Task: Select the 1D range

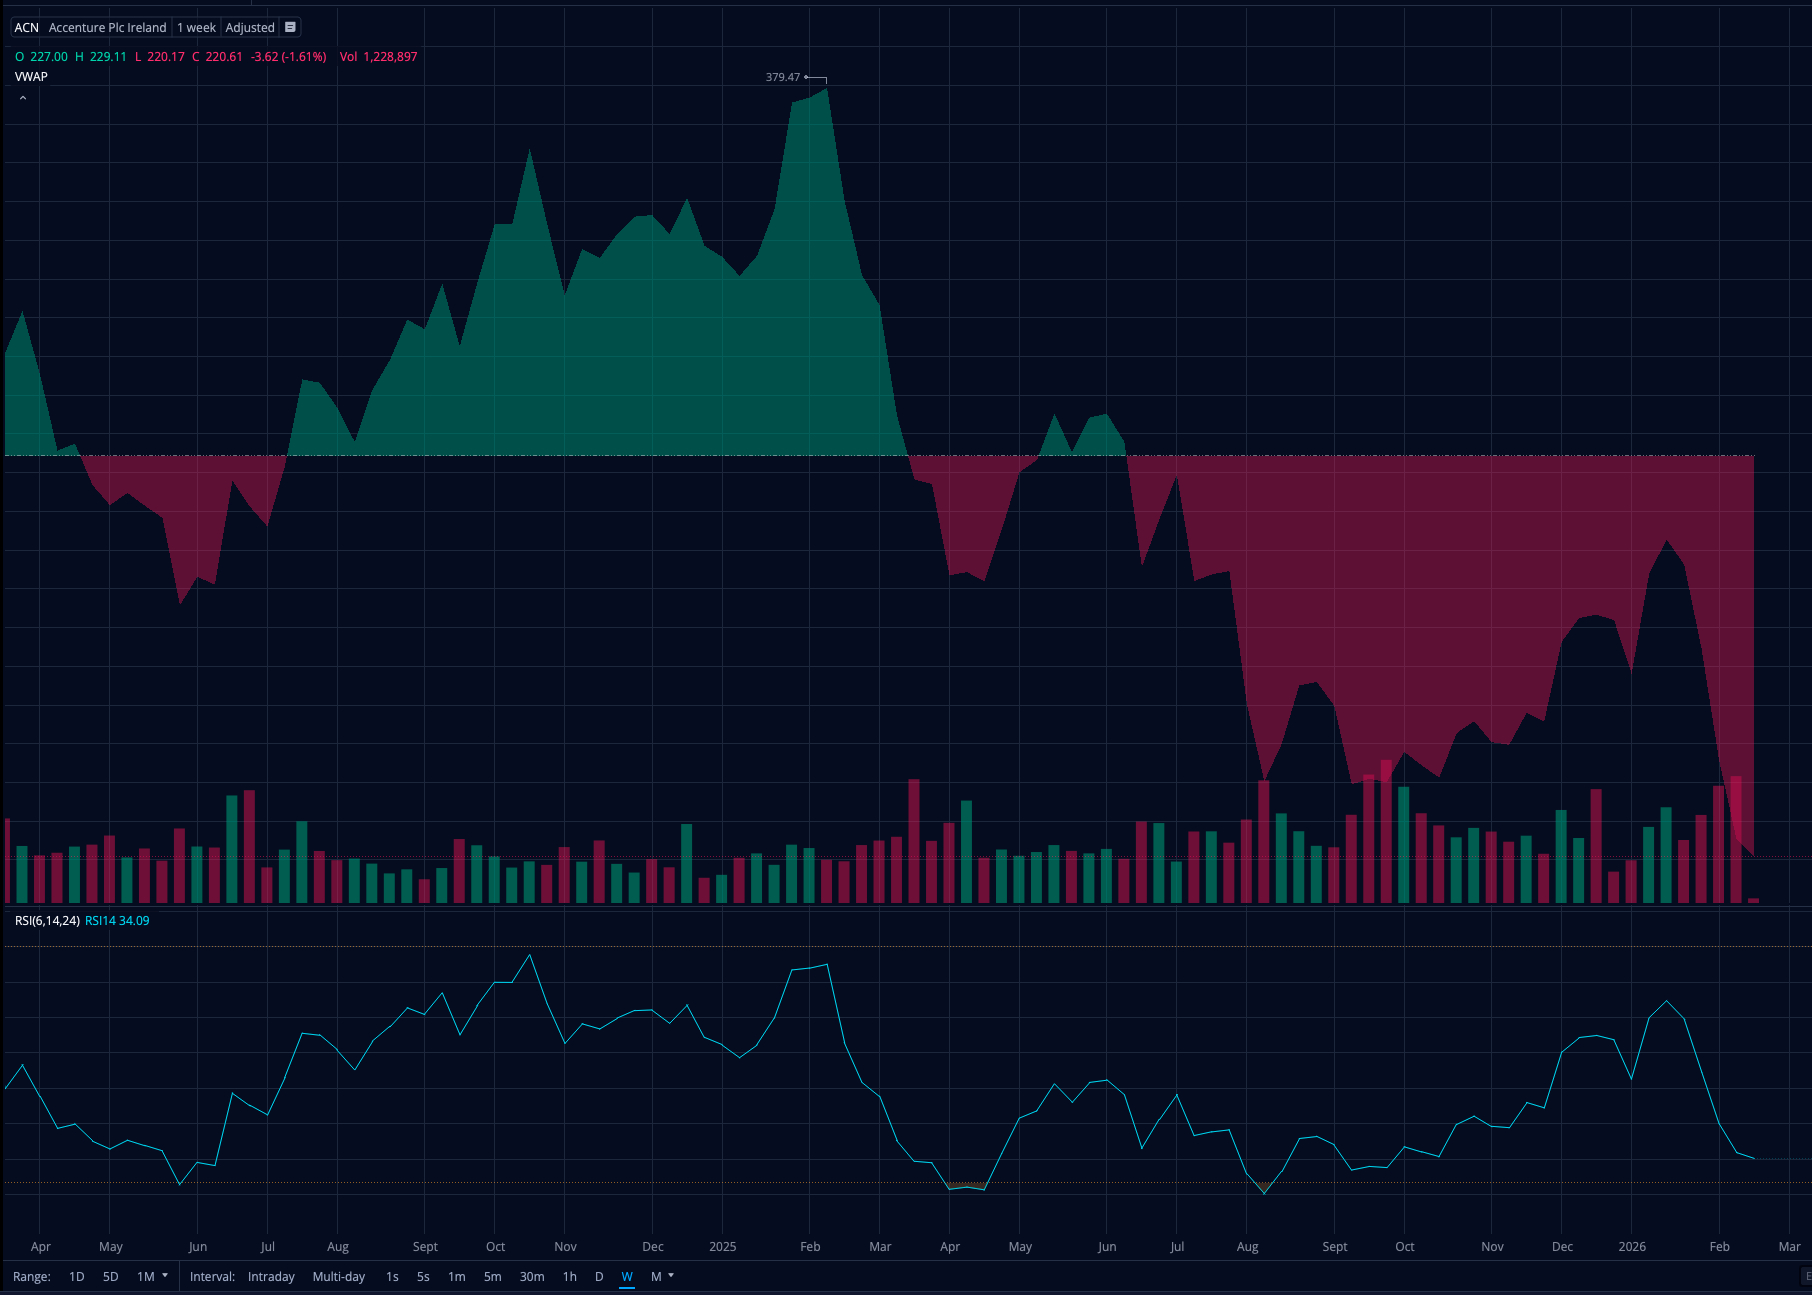Action: (x=76, y=1276)
